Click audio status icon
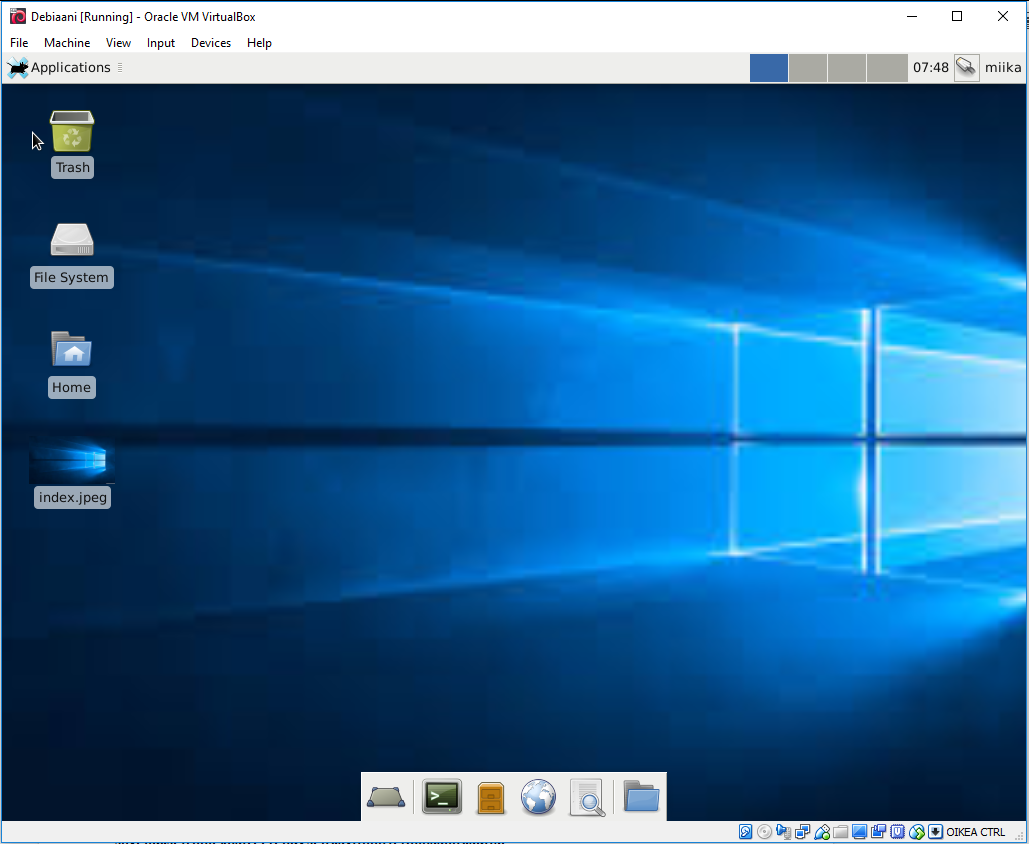1029x844 pixels. 784,832
